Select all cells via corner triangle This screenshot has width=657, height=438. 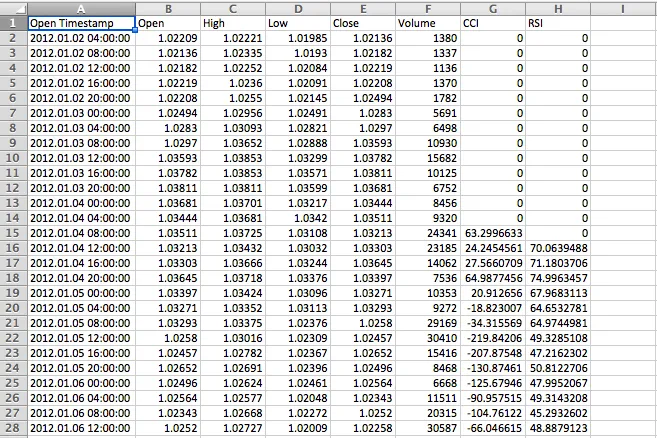[14, 8]
